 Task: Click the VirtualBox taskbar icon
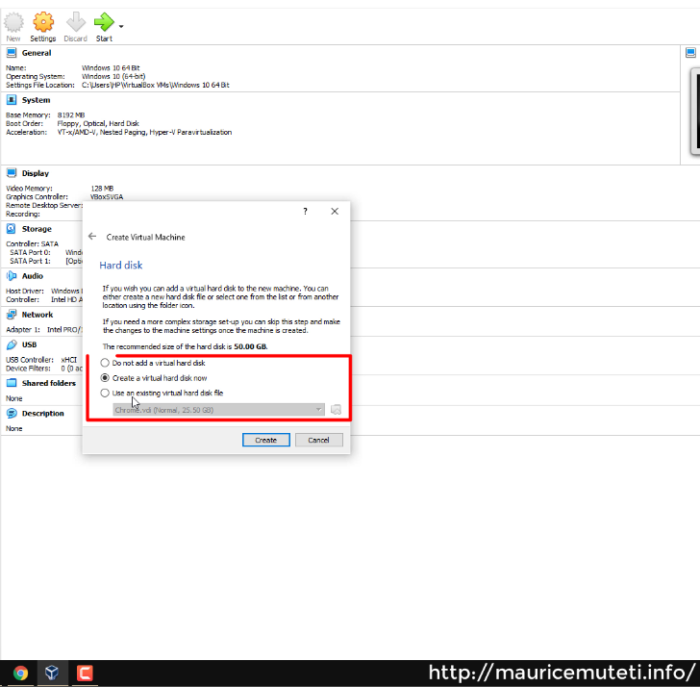(52, 672)
